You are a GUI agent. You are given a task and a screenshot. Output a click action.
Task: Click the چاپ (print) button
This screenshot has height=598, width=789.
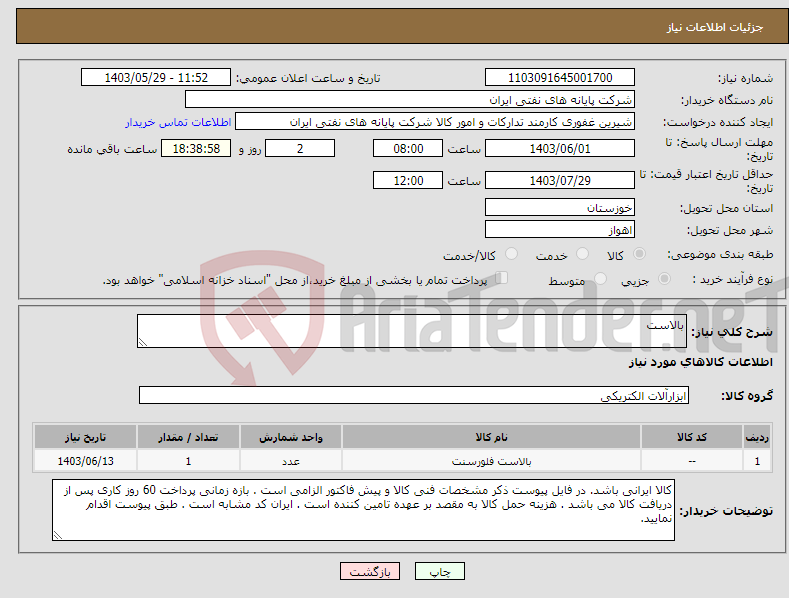[439, 571]
